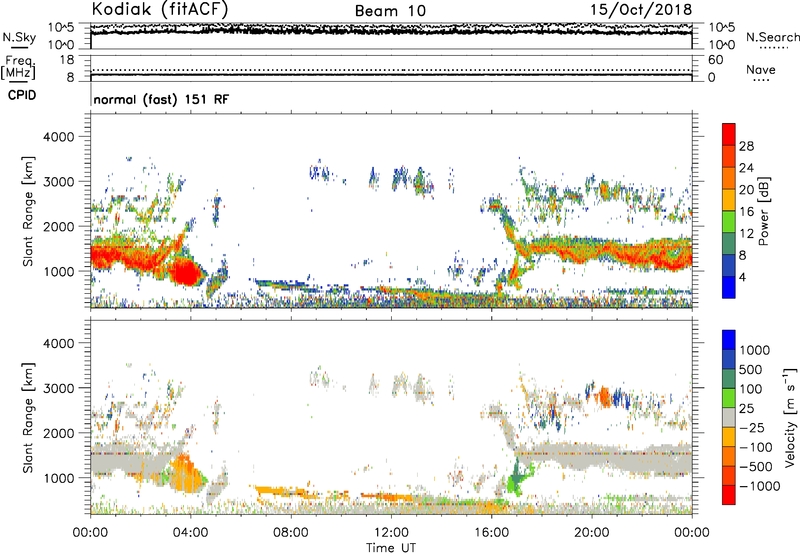This screenshot has height=554, width=800.
Task: Click the '18' tick on frequency axis
Action: (67, 60)
